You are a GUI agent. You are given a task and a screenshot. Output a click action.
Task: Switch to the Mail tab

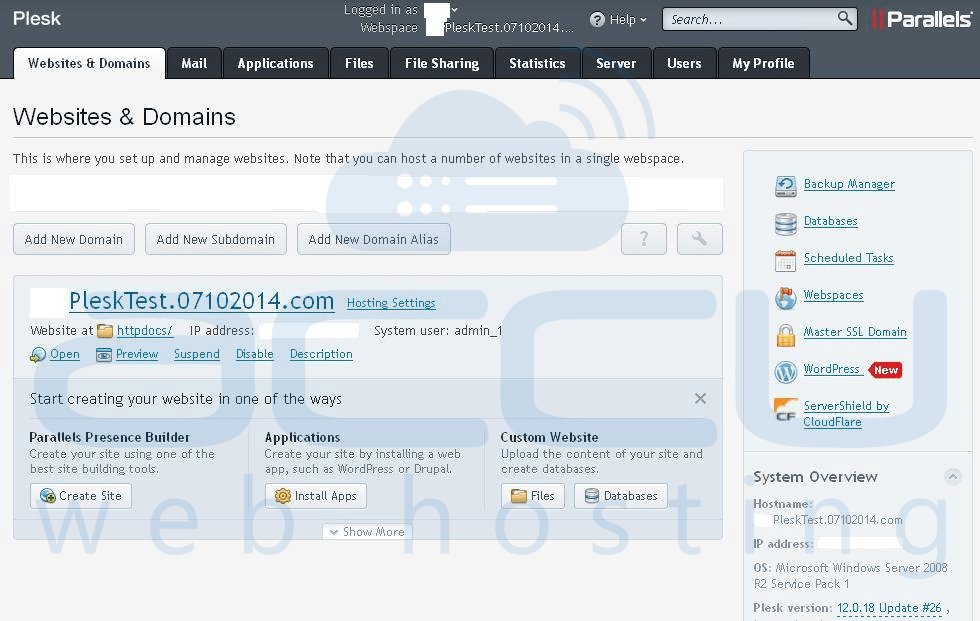193,63
